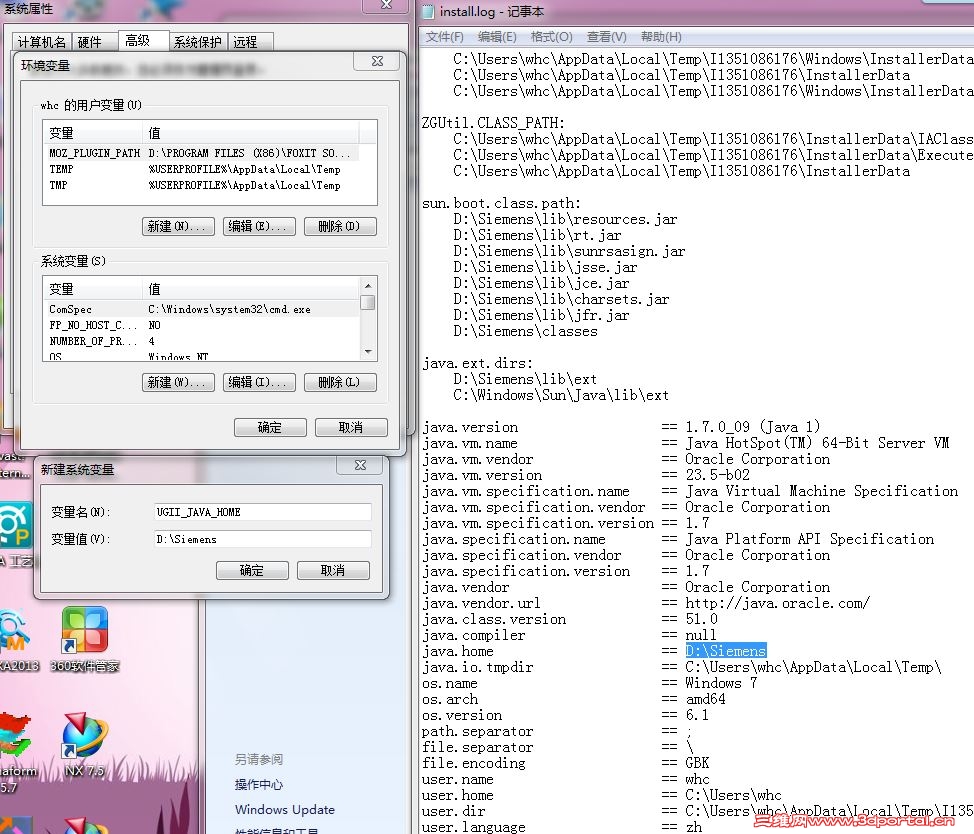Click the 值 column header in system variables
974x834 pixels.
250,289
